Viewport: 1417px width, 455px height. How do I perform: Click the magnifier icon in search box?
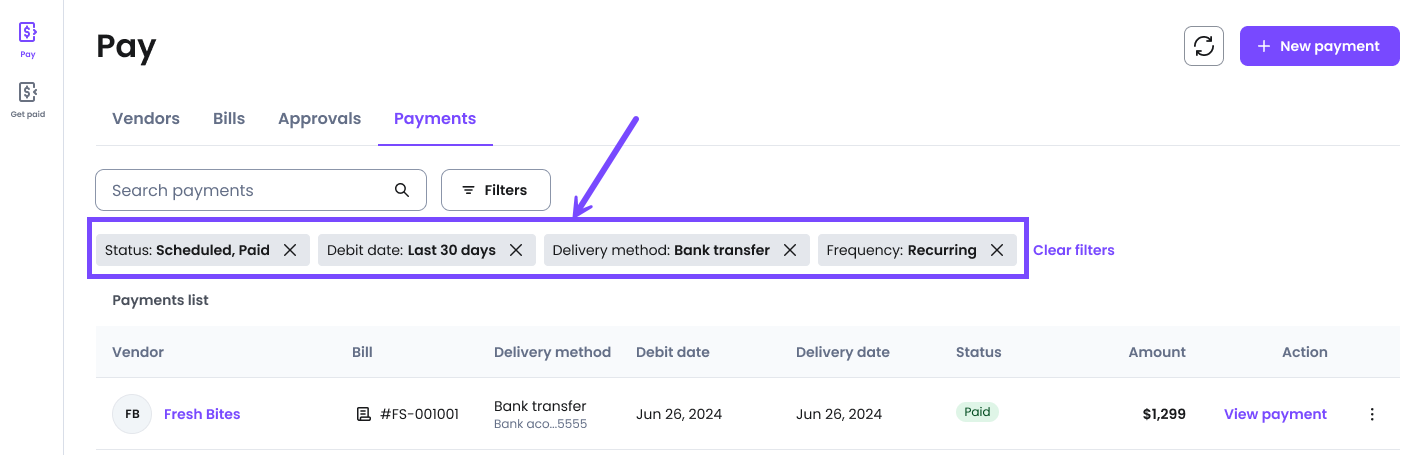402,190
